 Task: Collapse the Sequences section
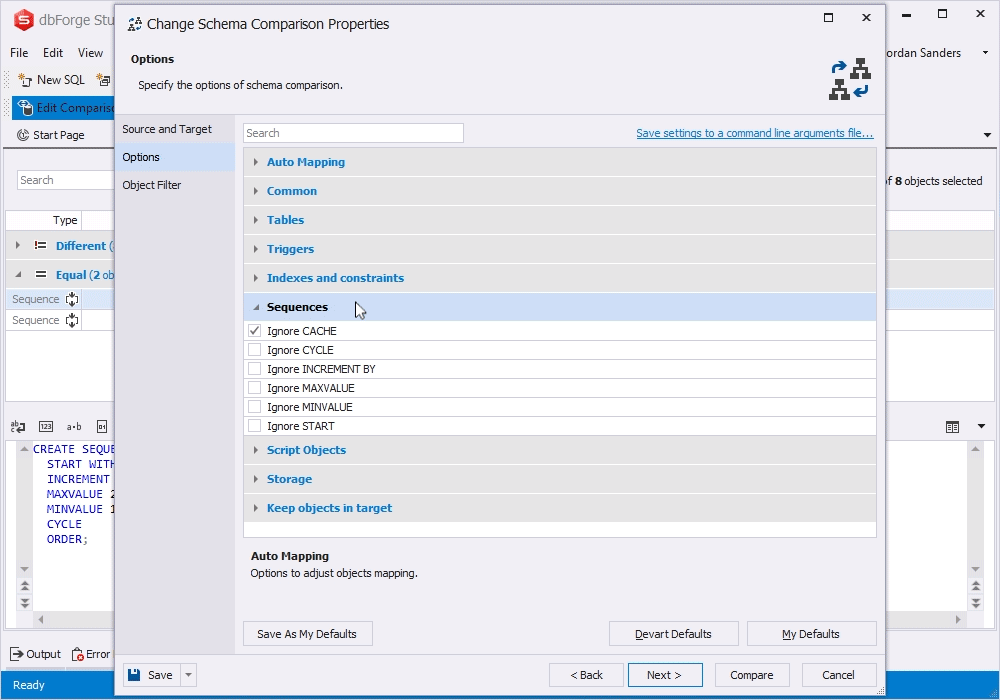coord(256,307)
